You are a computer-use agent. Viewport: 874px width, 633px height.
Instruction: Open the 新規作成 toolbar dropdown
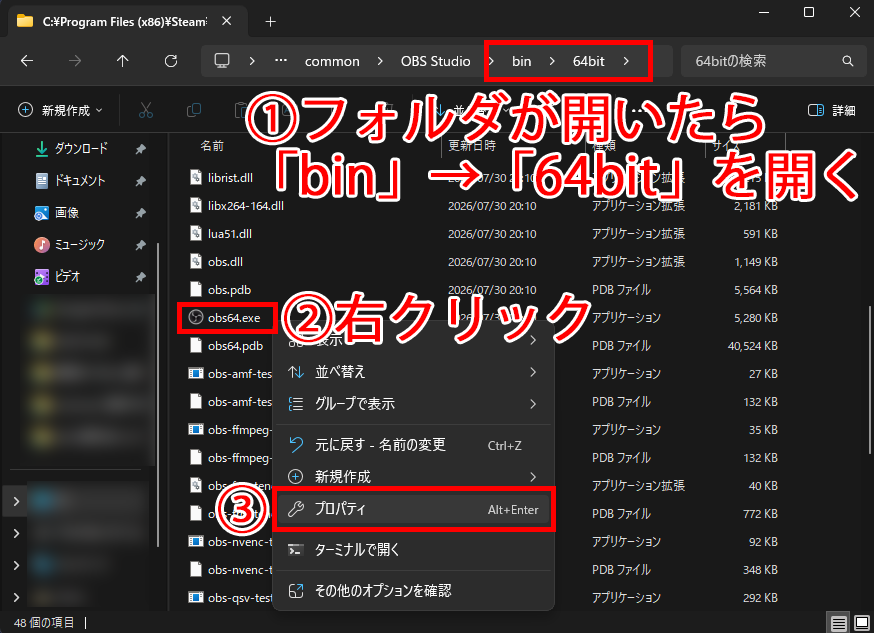point(60,110)
